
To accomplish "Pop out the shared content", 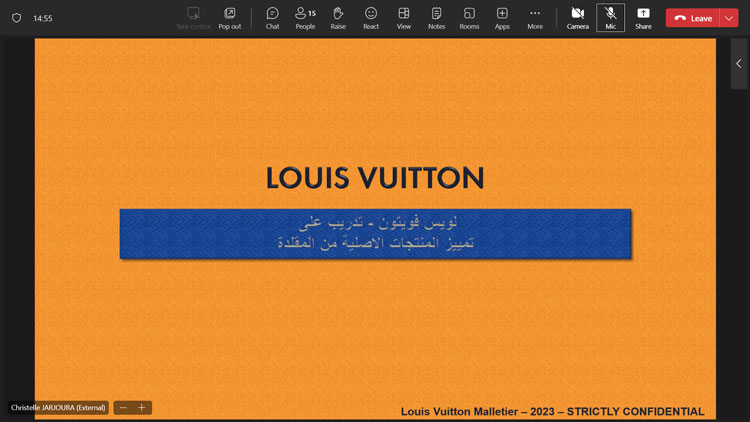I will 229,17.
